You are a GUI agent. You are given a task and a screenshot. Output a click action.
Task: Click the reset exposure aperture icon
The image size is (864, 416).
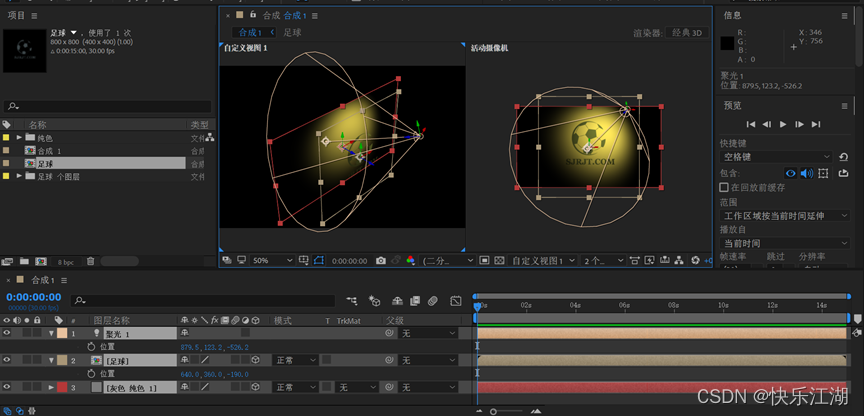(695, 260)
